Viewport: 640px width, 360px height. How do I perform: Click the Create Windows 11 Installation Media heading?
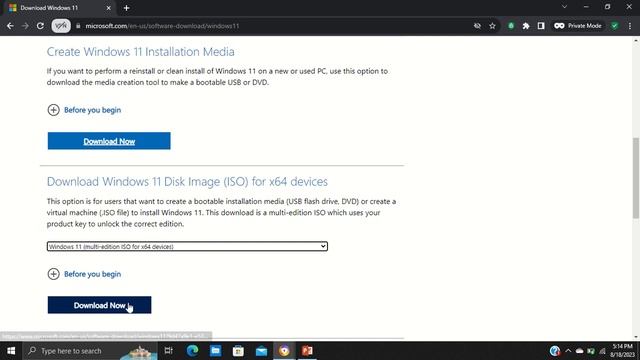coord(140,52)
